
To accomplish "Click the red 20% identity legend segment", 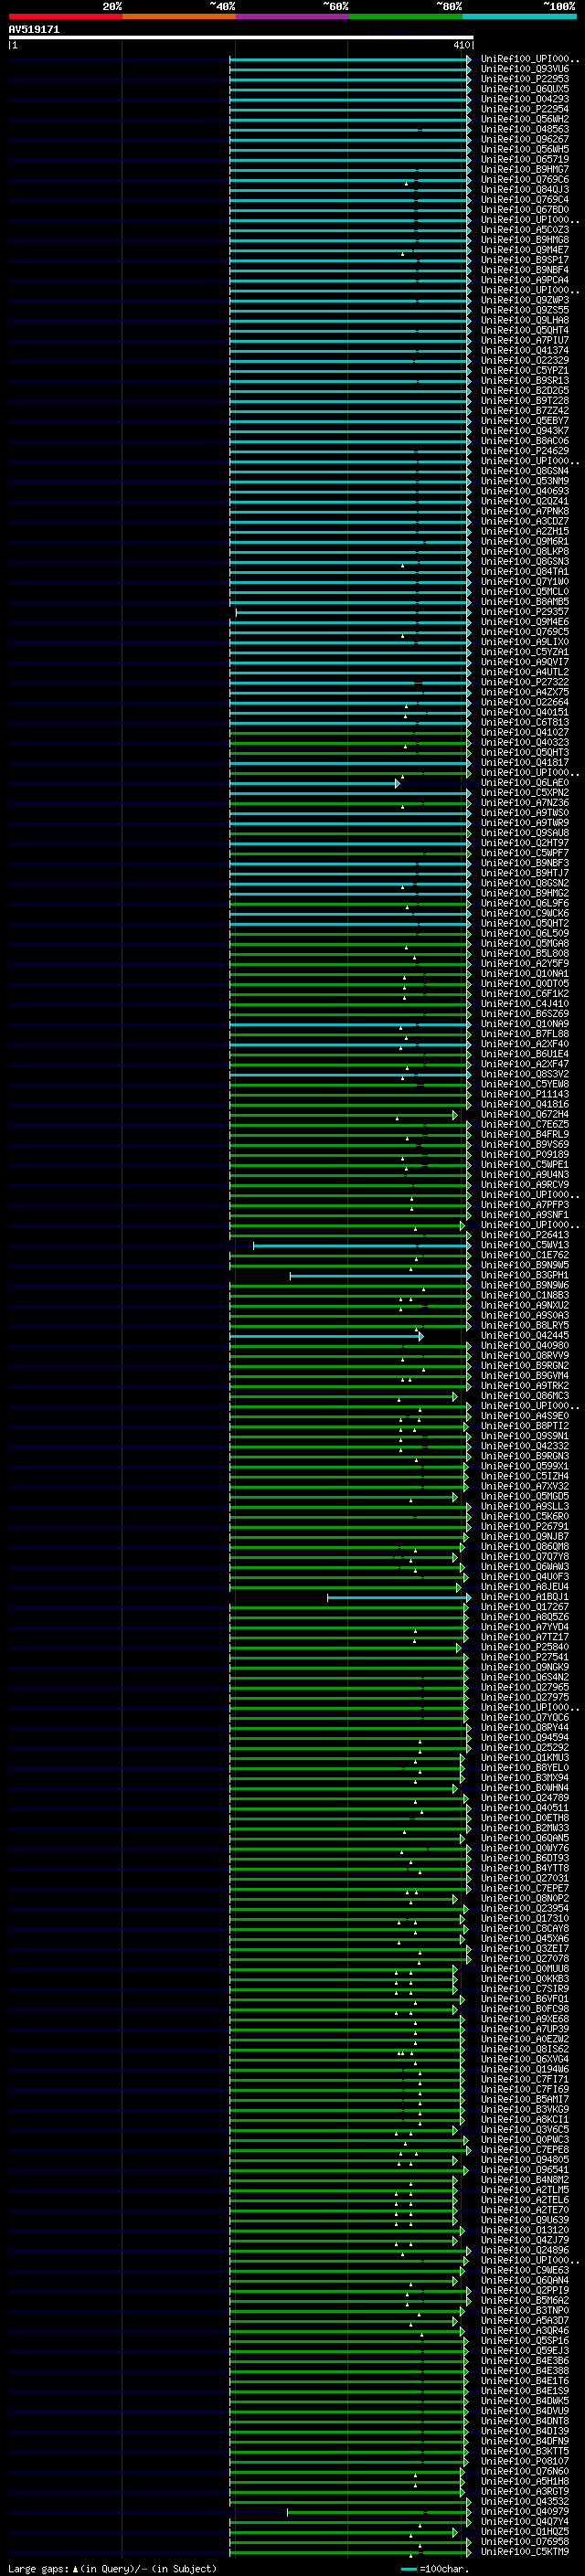I will coord(65,16).
